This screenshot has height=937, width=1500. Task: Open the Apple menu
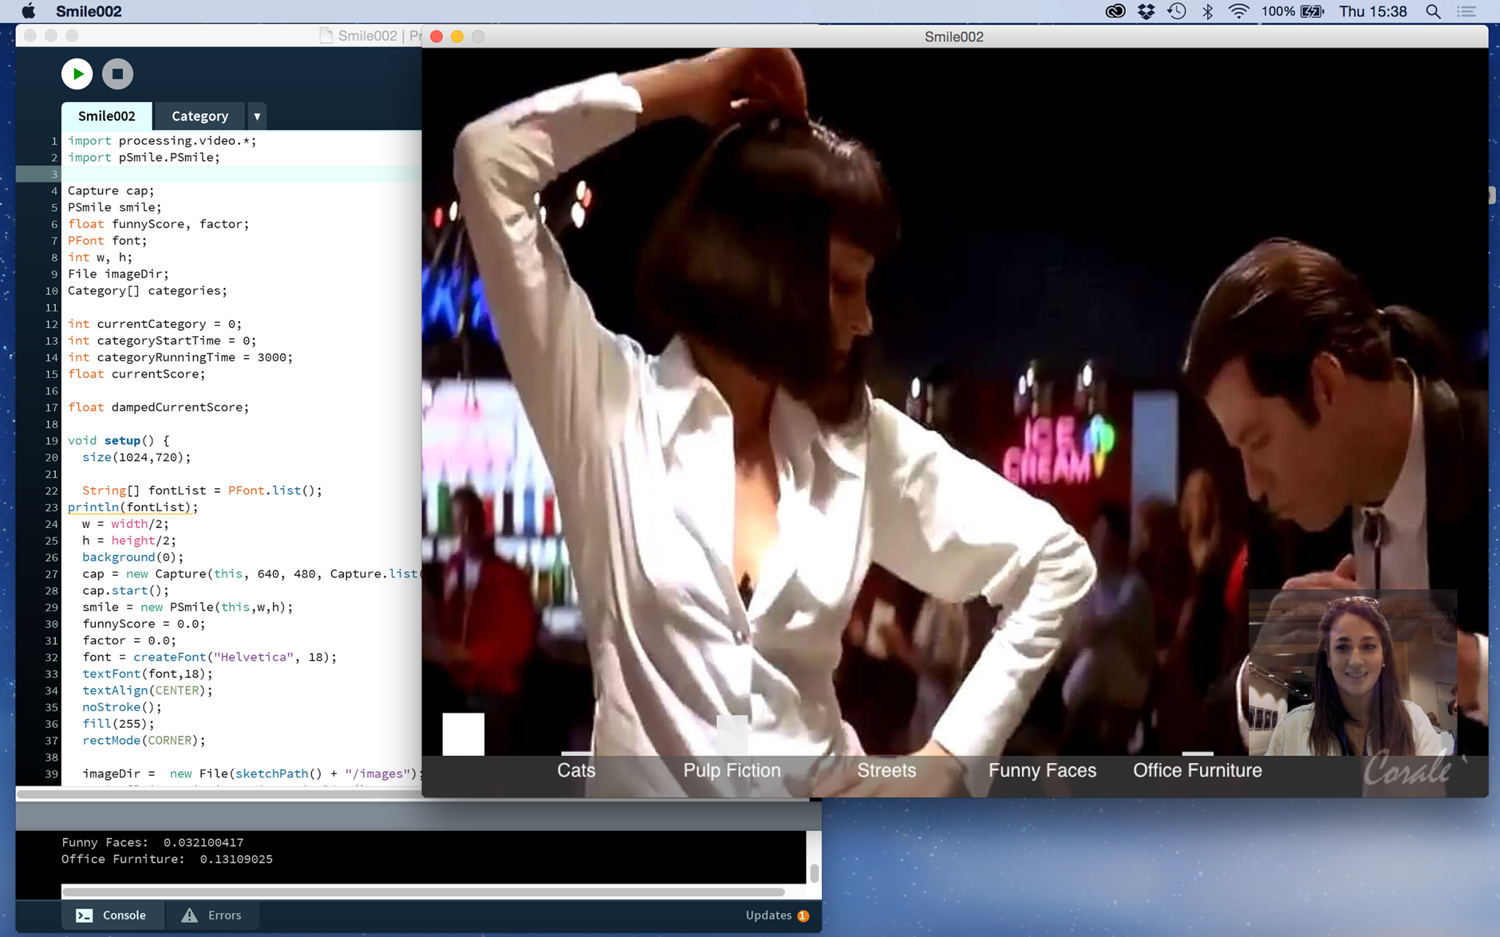[27, 11]
